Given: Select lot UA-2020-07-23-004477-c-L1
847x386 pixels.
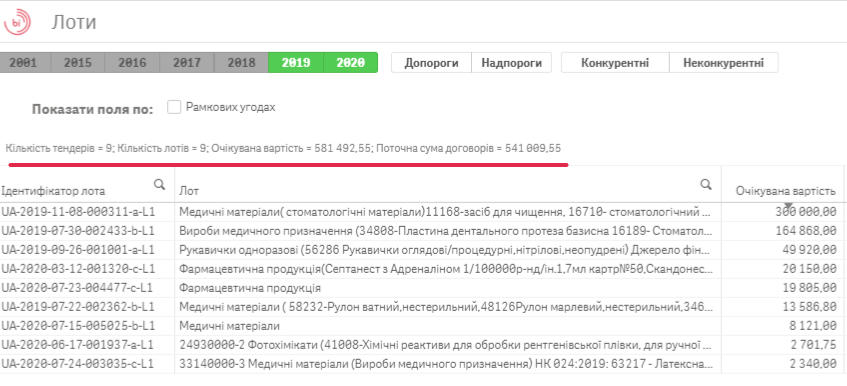Looking at the screenshot, I should point(78,288).
